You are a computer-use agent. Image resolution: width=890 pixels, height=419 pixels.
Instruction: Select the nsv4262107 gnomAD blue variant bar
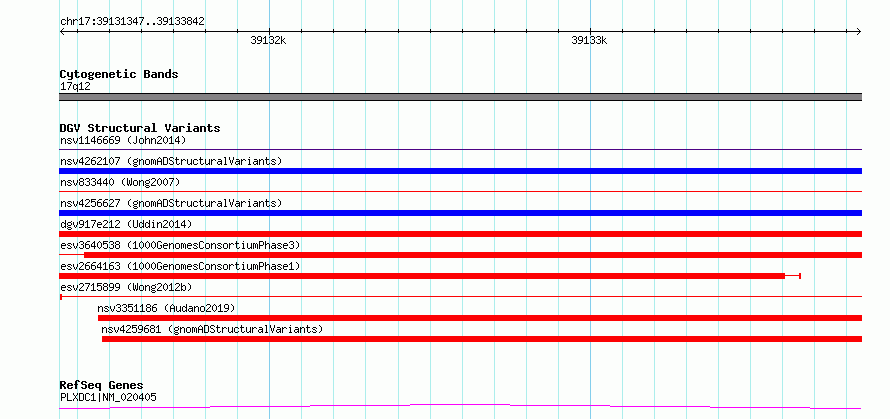coord(460,171)
